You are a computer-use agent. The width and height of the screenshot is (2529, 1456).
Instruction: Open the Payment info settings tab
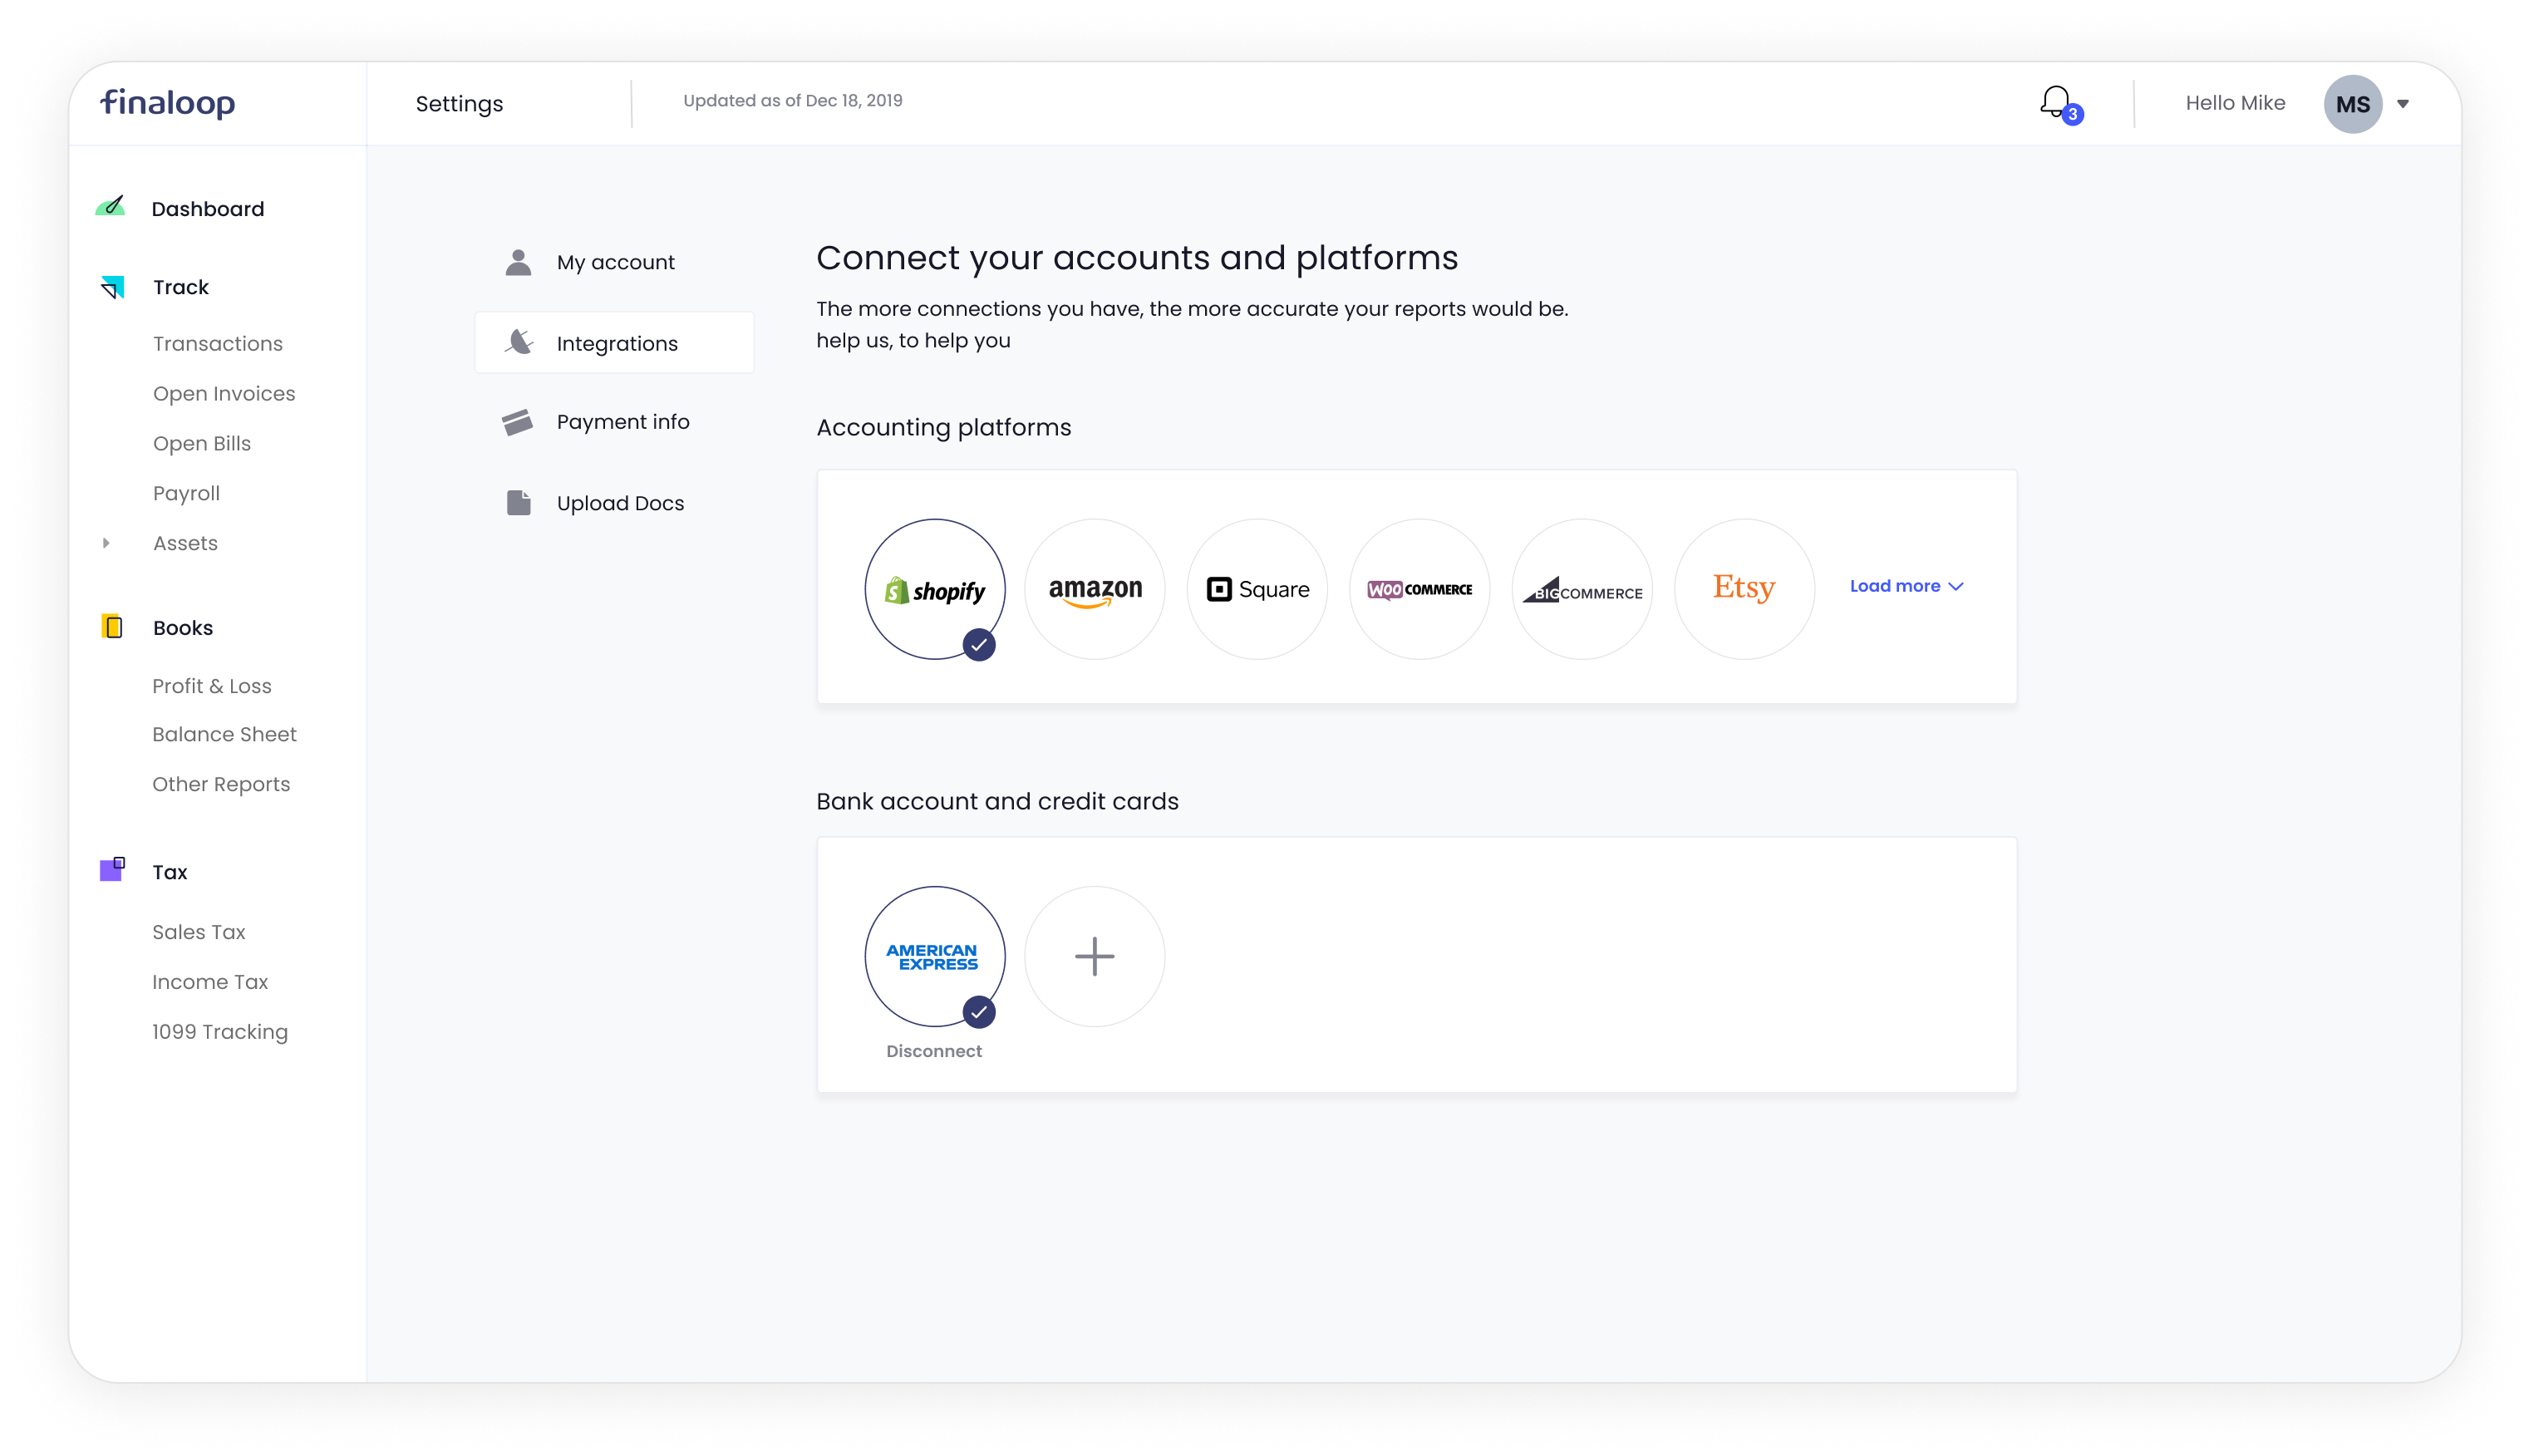click(x=622, y=422)
